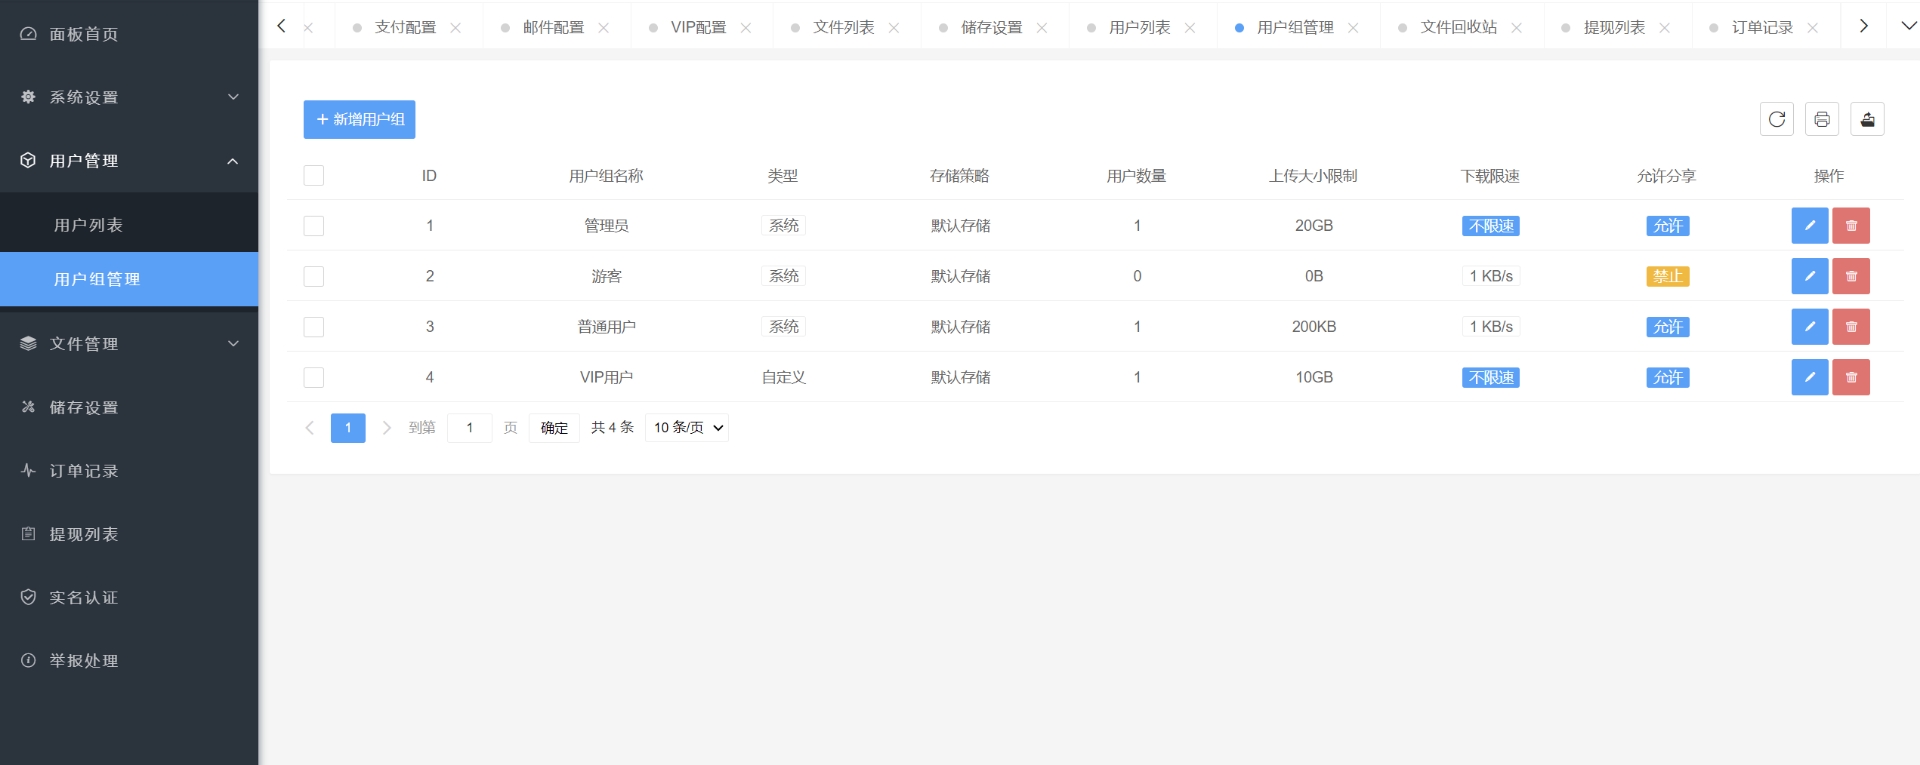Switch to the 用户列表 tab
The image size is (1920, 765).
[x=1139, y=28]
